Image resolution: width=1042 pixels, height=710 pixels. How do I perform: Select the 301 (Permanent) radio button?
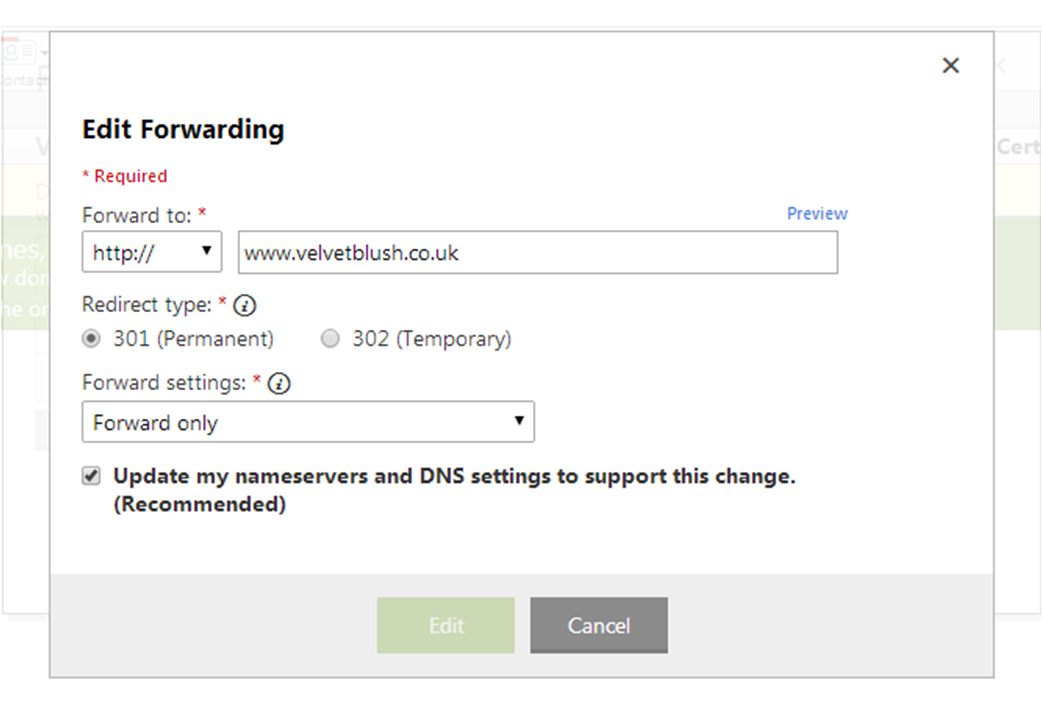[92, 339]
